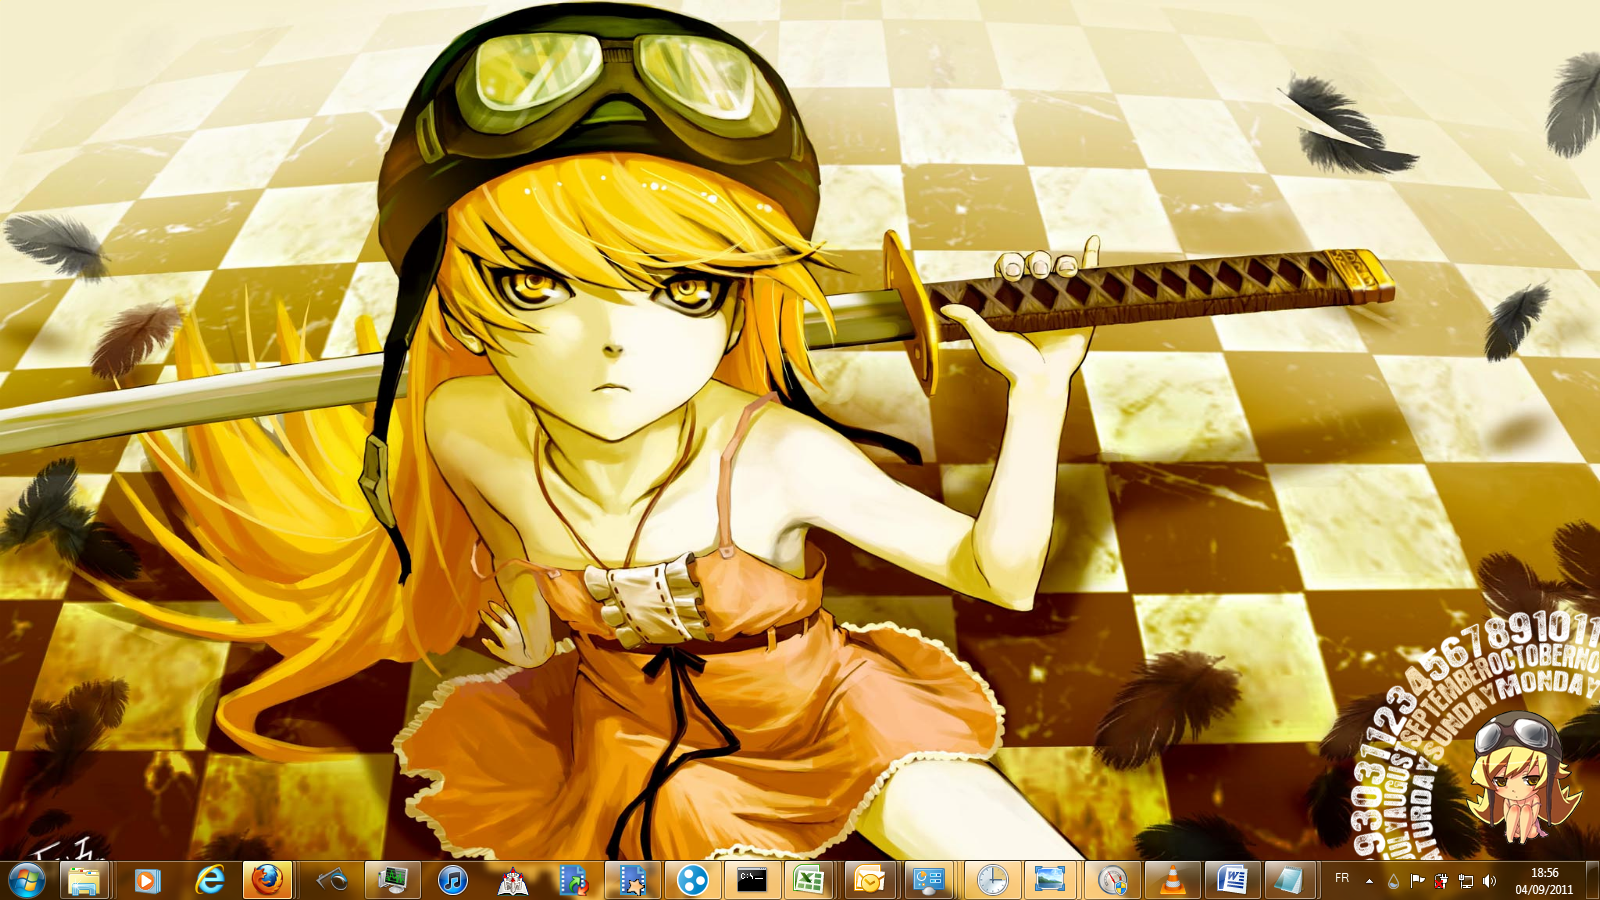Click the blue circle with three dots icon
This screenshot has height=900, width=1600.
click(693, 880)
